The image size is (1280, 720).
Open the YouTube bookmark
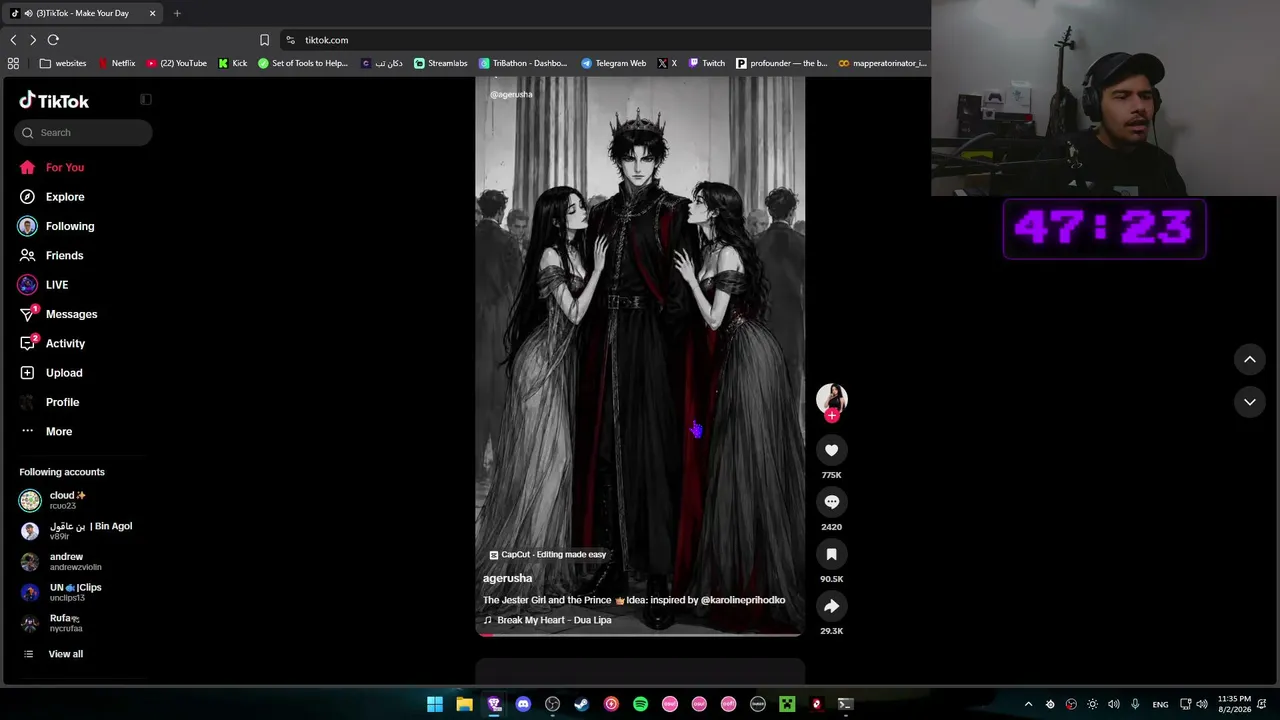[x=176, y=63]
